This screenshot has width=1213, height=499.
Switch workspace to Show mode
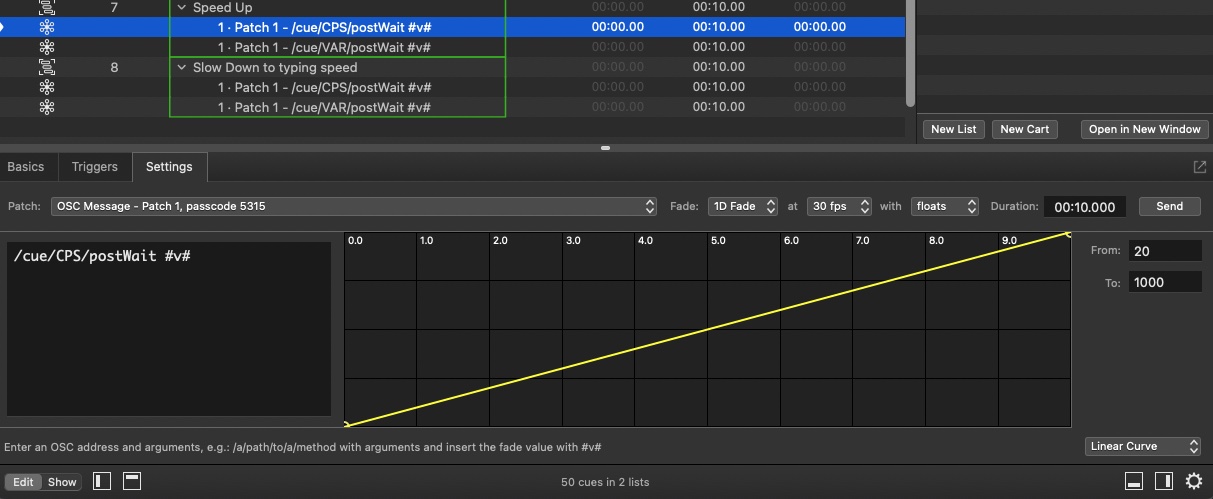click(62, 482)
